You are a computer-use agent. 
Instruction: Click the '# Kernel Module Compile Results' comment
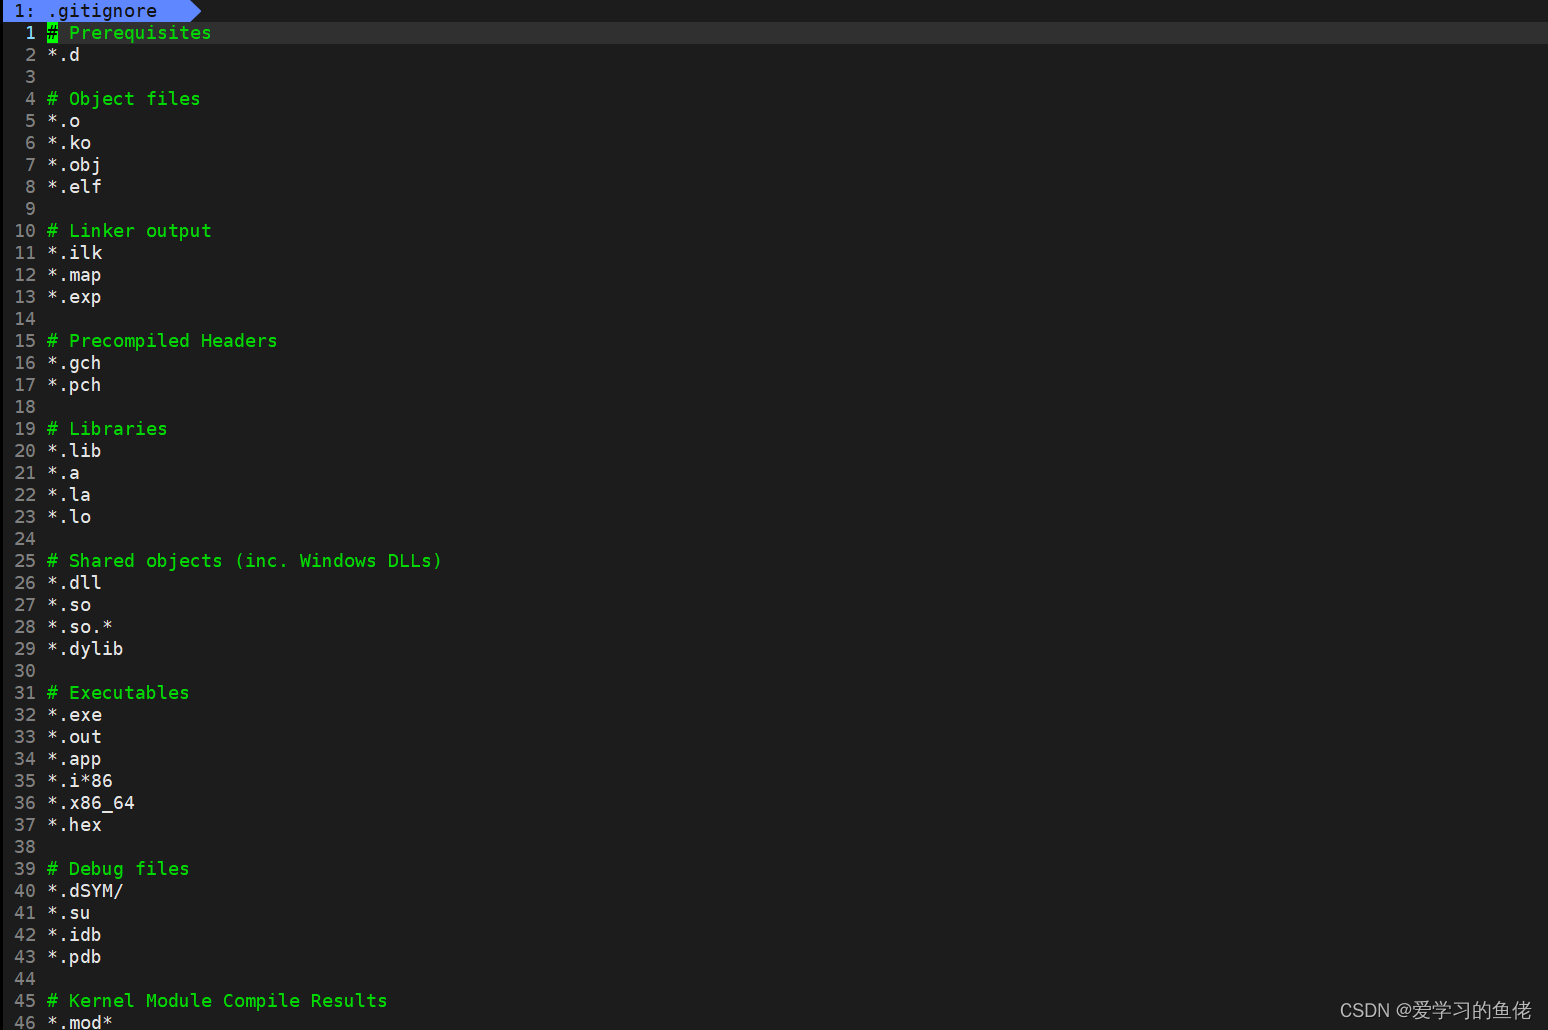(x=217, y=1001)
